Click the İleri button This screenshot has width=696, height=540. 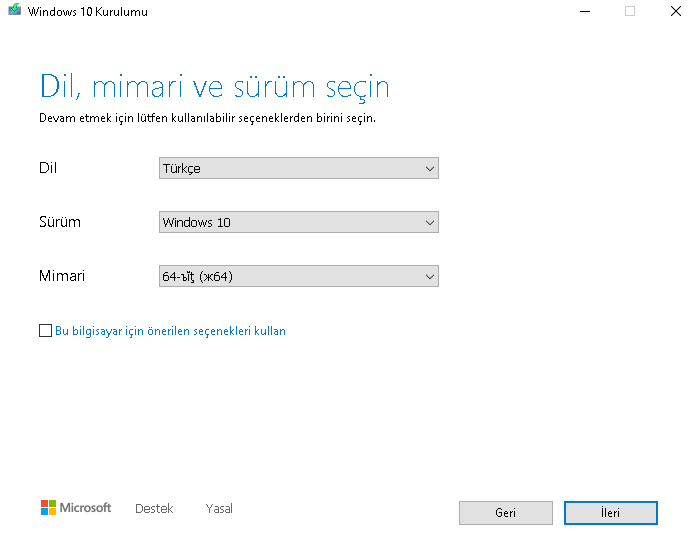pos(611,513)
